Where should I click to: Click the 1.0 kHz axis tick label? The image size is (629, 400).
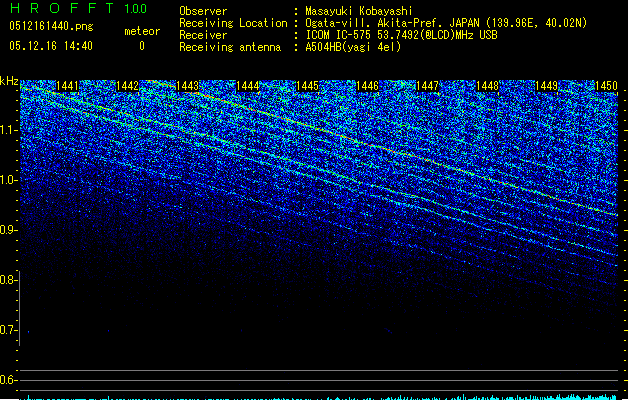pyautogui.click(x=8, y=180)
